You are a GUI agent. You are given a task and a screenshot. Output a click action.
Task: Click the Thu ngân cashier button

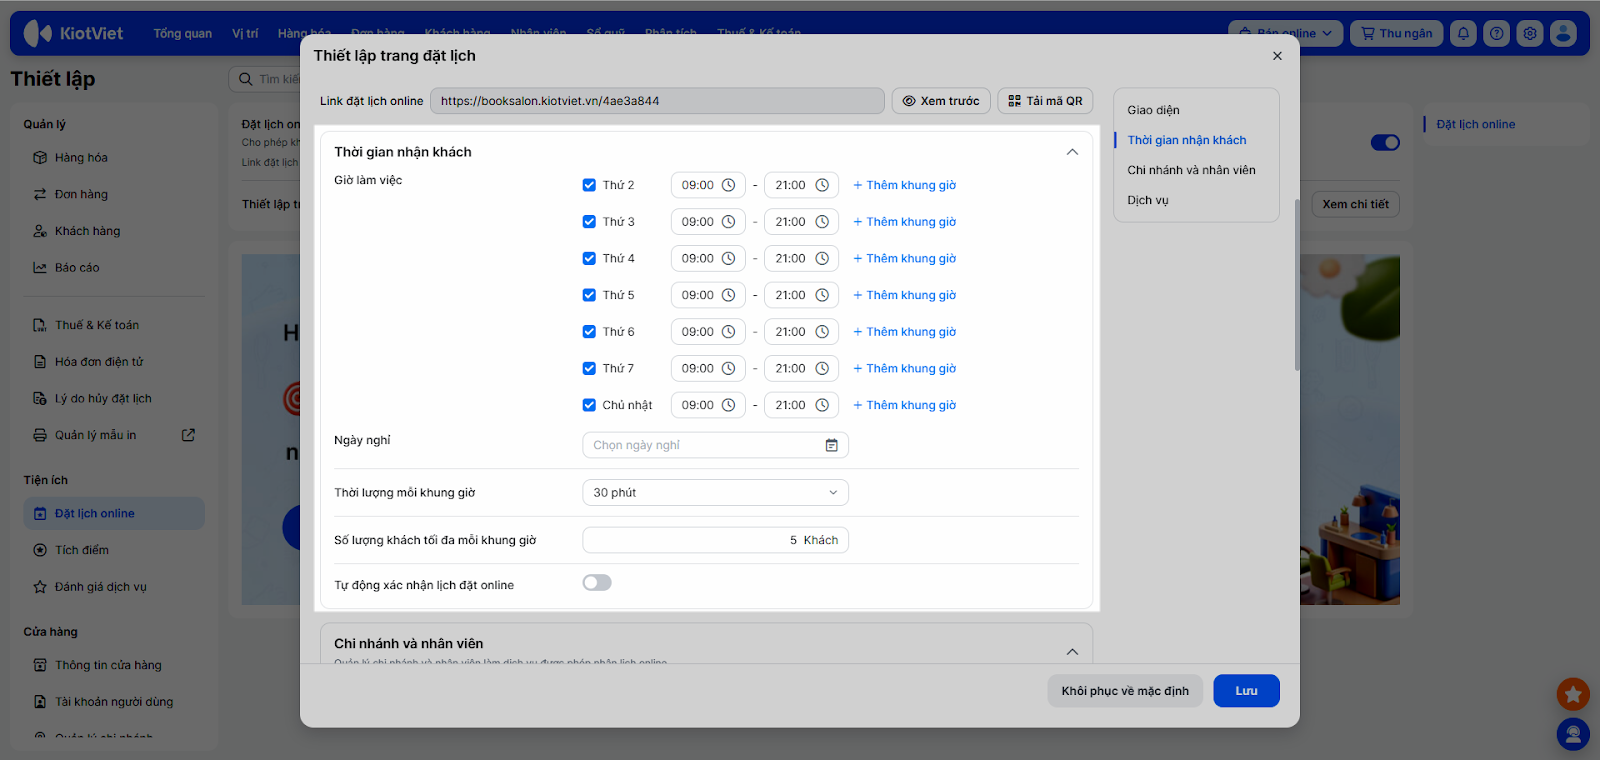(x=1397, y=33)
